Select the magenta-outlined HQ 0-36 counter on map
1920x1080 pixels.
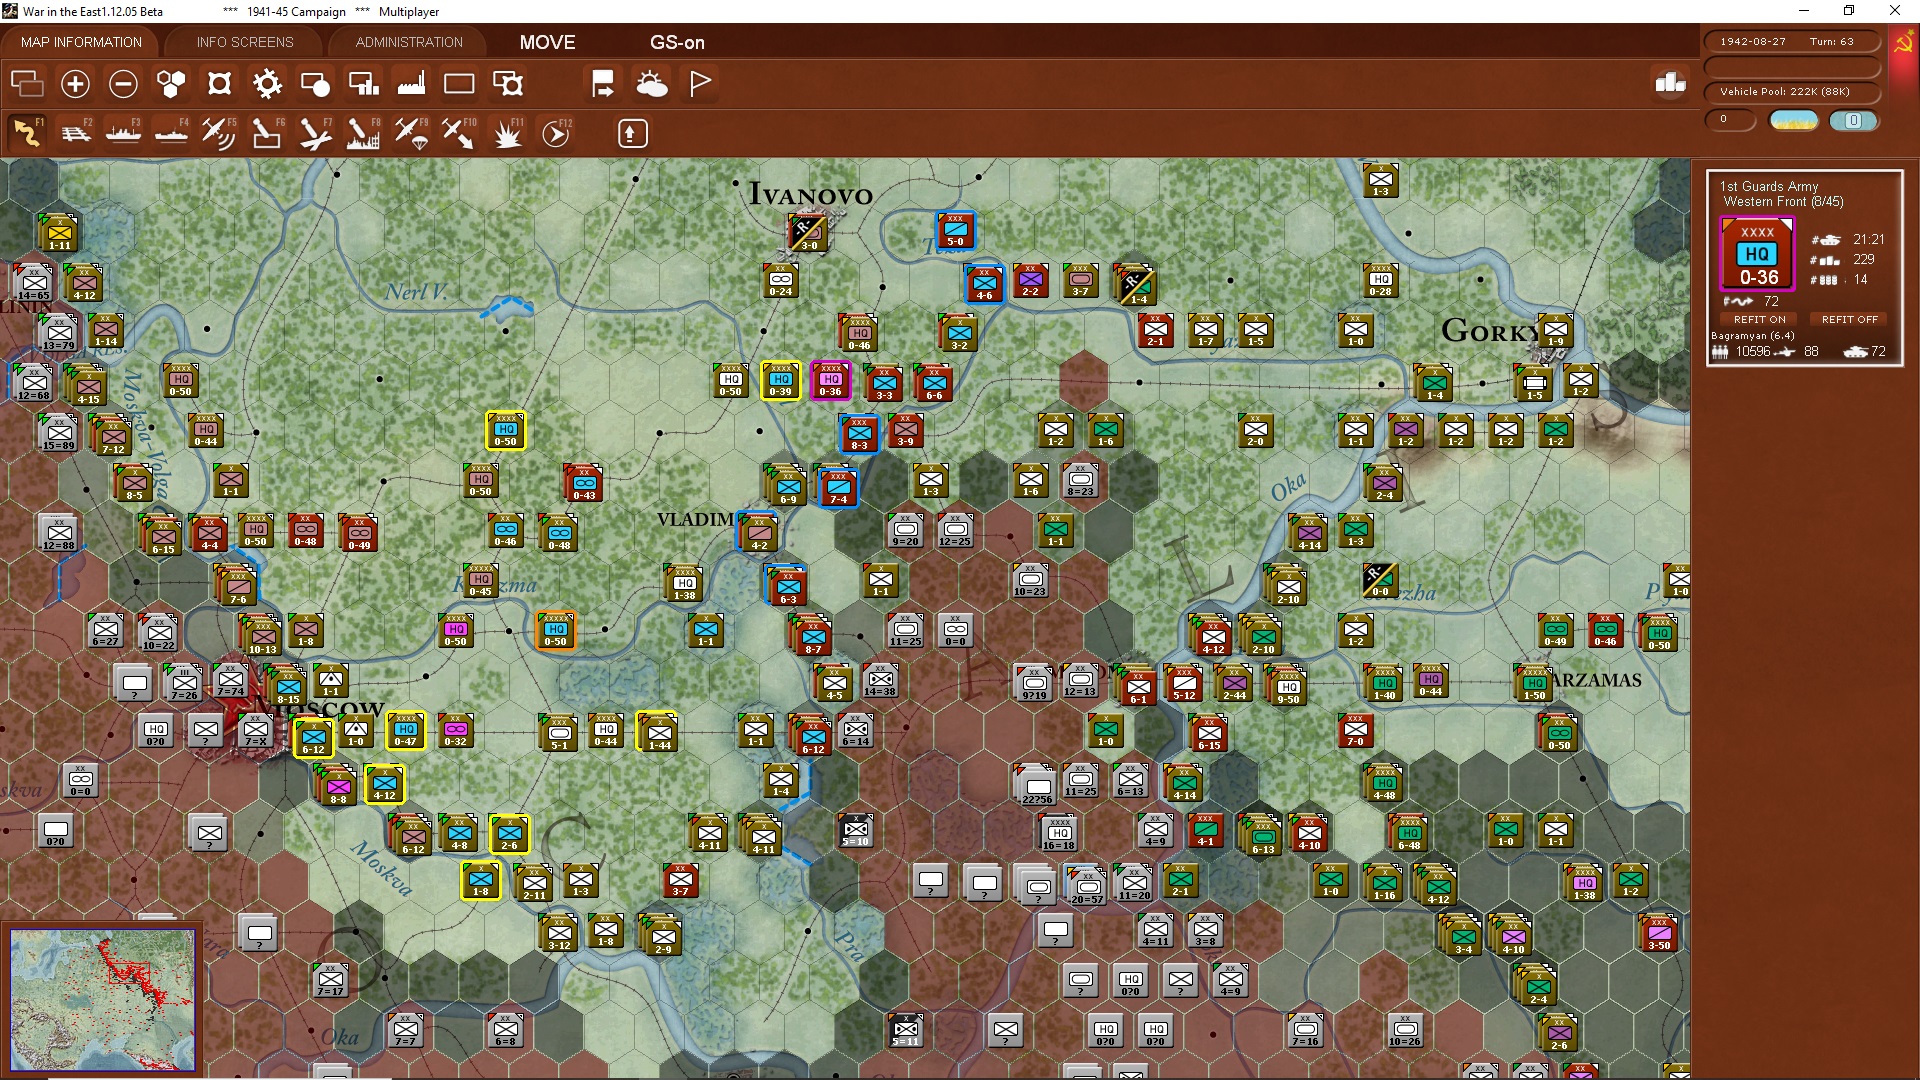coord(831,381)
